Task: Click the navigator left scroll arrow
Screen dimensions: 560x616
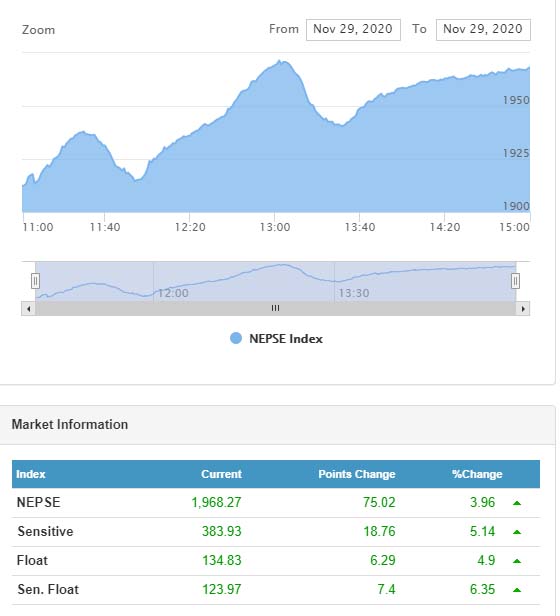Action: [28, 309]
